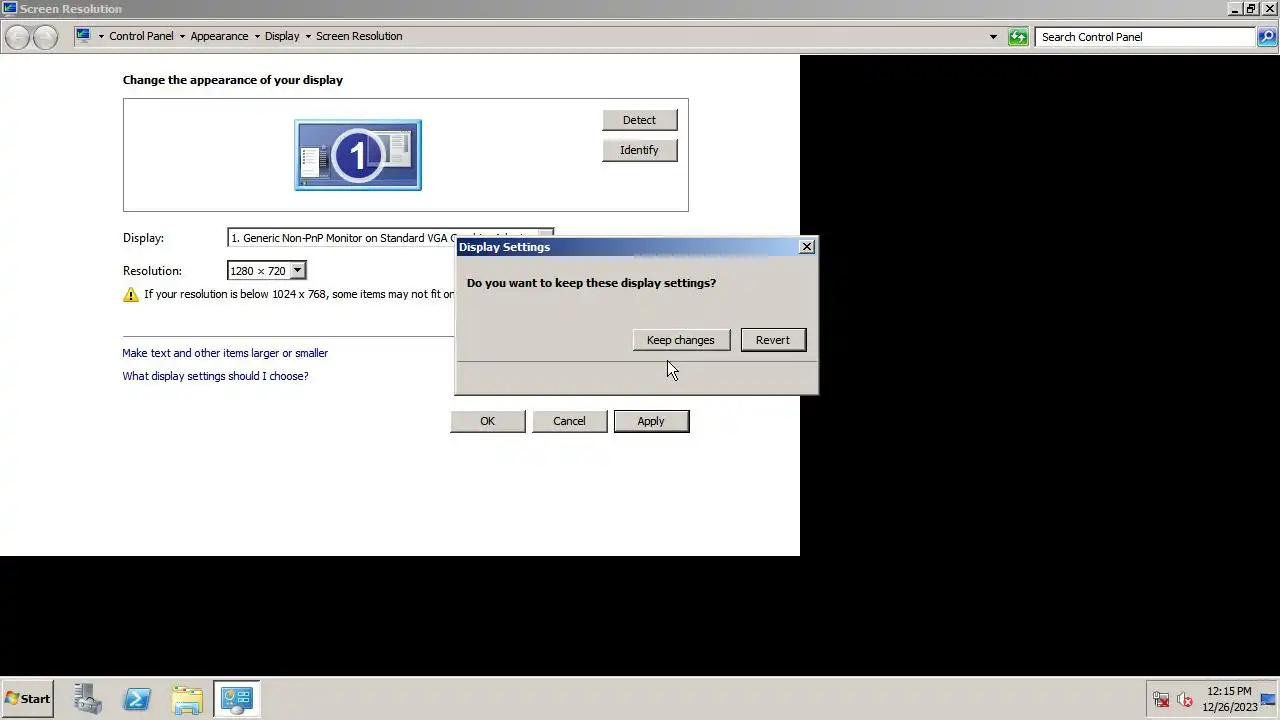Screen dimensions: 1280x720
Task: Click the dialog question about keeping settings
Action: (591, 283)
